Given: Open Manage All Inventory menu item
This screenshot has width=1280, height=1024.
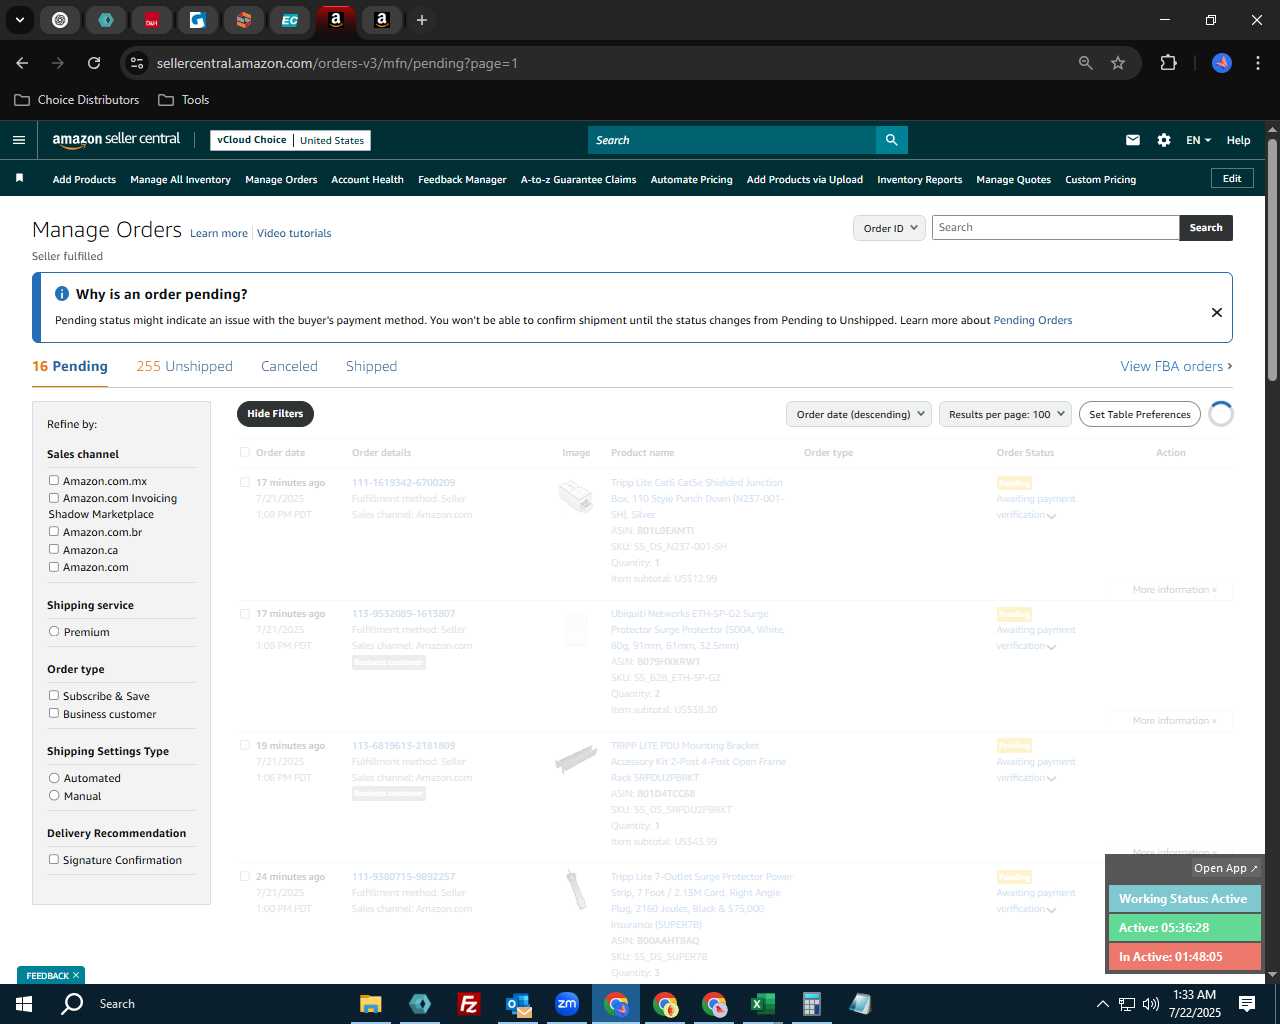Looking at the screenshot, I should point(180,180).
